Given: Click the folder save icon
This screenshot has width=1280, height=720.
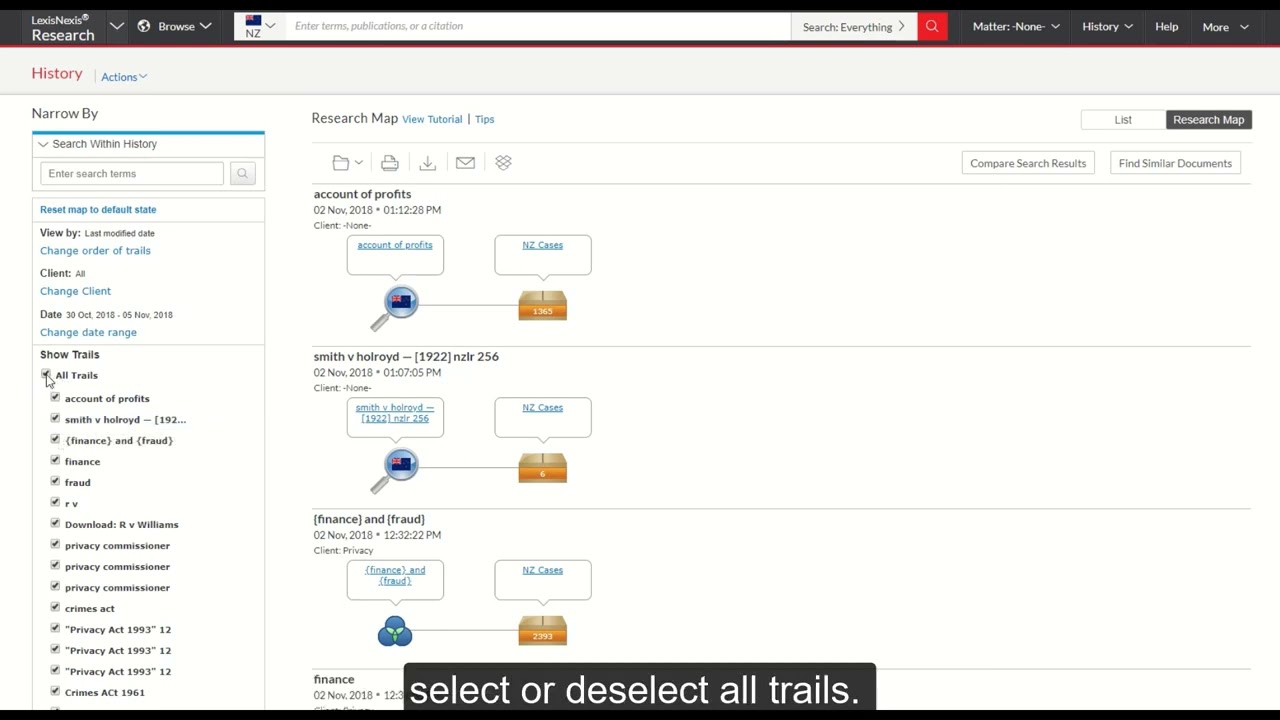Looking at the screenshot, I should (x=341, y=163).
